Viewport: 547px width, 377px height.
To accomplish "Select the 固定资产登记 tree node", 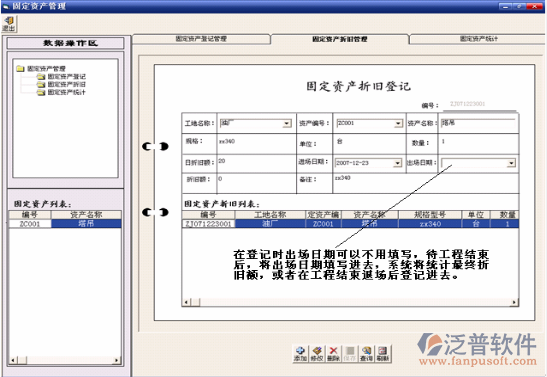I will (66, 76).
